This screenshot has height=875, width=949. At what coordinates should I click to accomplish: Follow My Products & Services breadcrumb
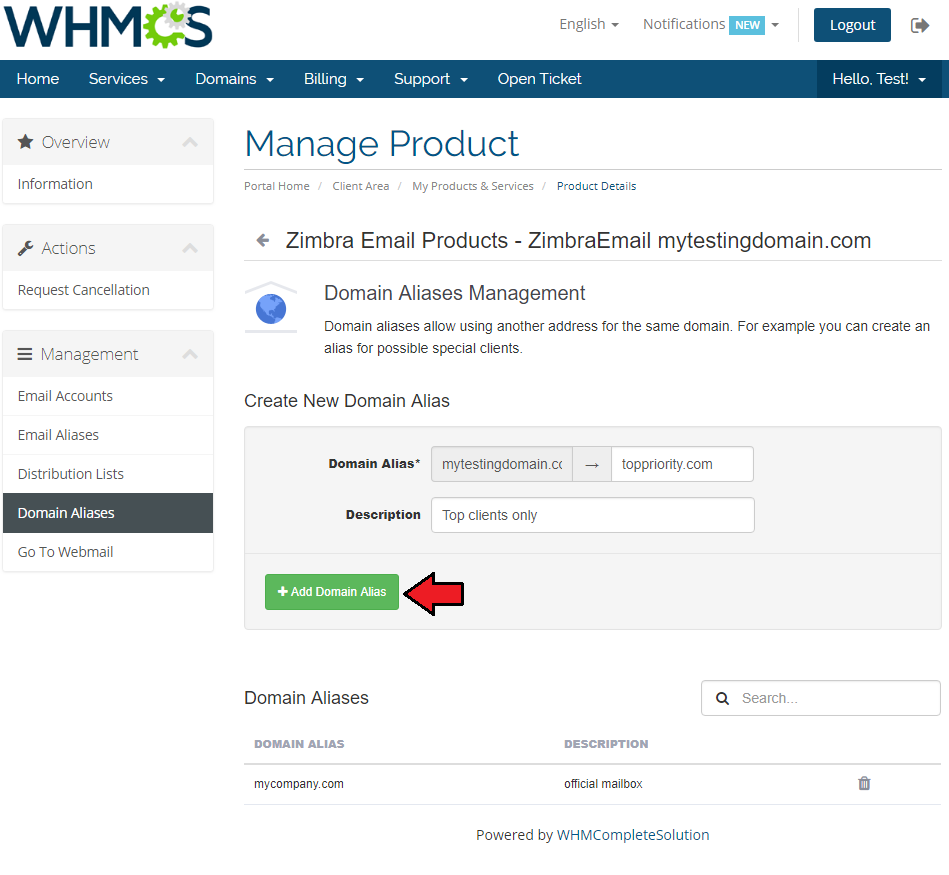[x=473, y=186]
